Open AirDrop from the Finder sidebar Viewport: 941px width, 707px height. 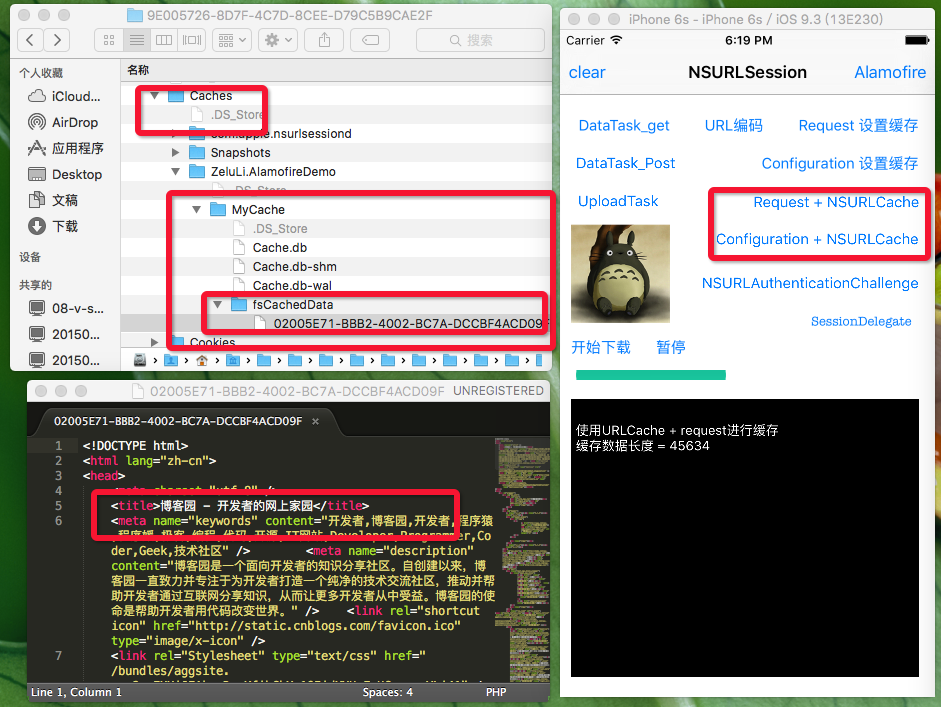[x=75, y=122]
